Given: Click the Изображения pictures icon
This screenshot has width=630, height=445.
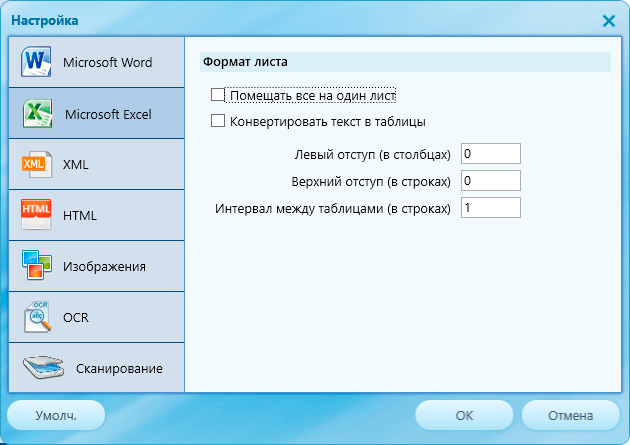Looking at the screenshot, I should pyautogui.click(x=37, y=265).
